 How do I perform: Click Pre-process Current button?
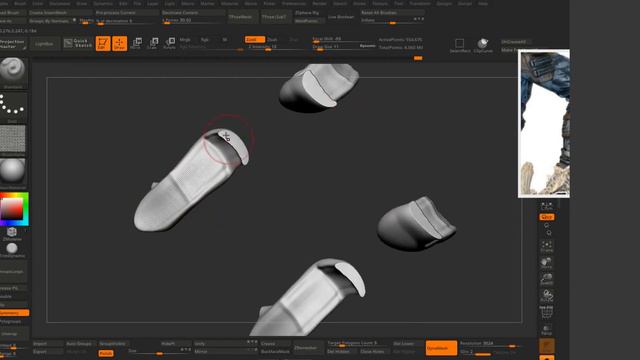(127, 13)
